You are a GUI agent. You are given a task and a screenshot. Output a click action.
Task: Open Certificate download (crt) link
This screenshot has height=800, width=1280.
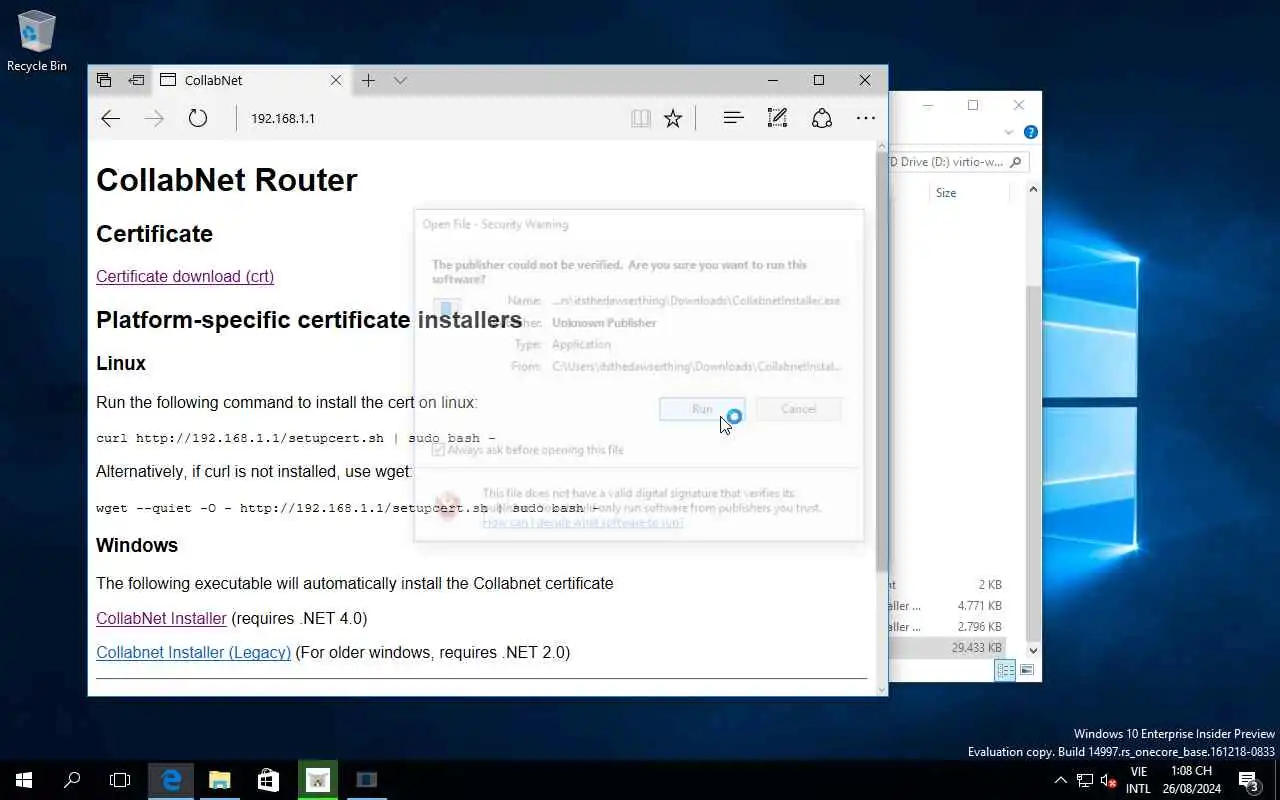pos(185,276)
